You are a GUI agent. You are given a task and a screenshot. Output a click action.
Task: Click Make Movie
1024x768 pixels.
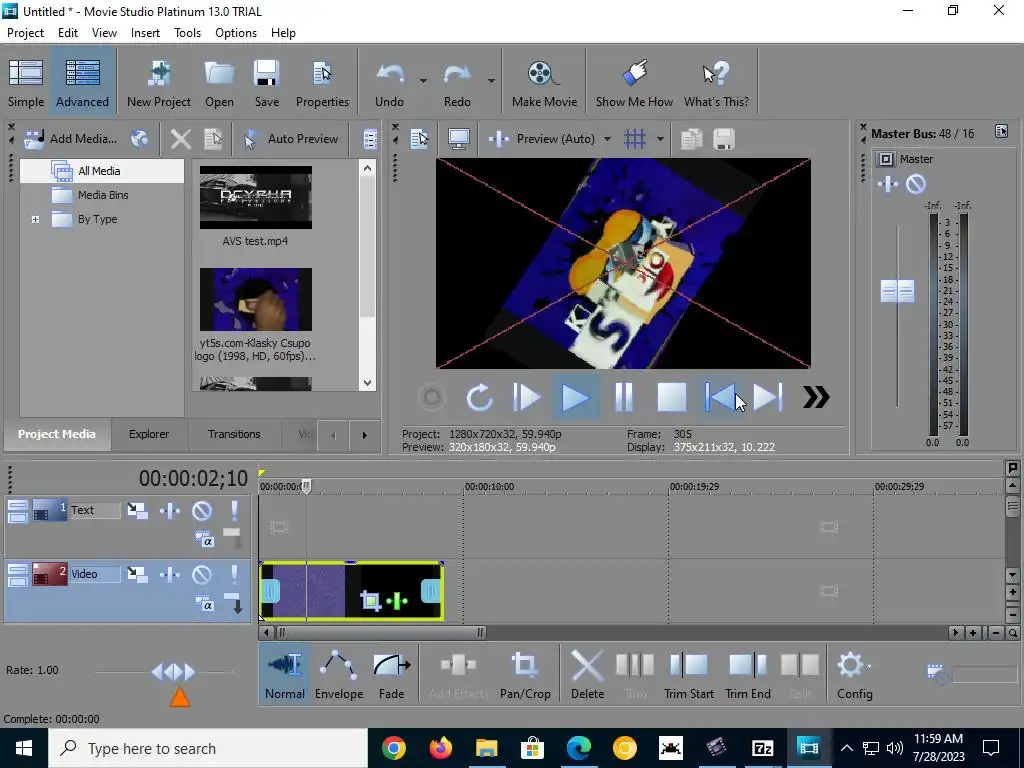click(x=544, y=84)
